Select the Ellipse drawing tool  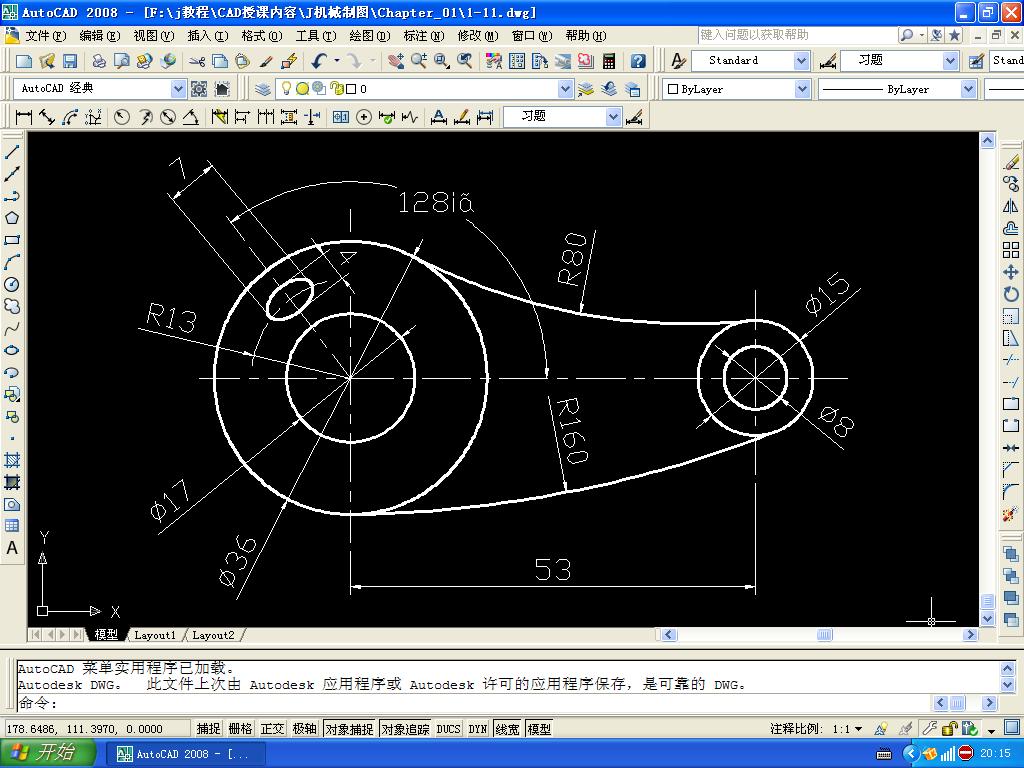point(12,350)
